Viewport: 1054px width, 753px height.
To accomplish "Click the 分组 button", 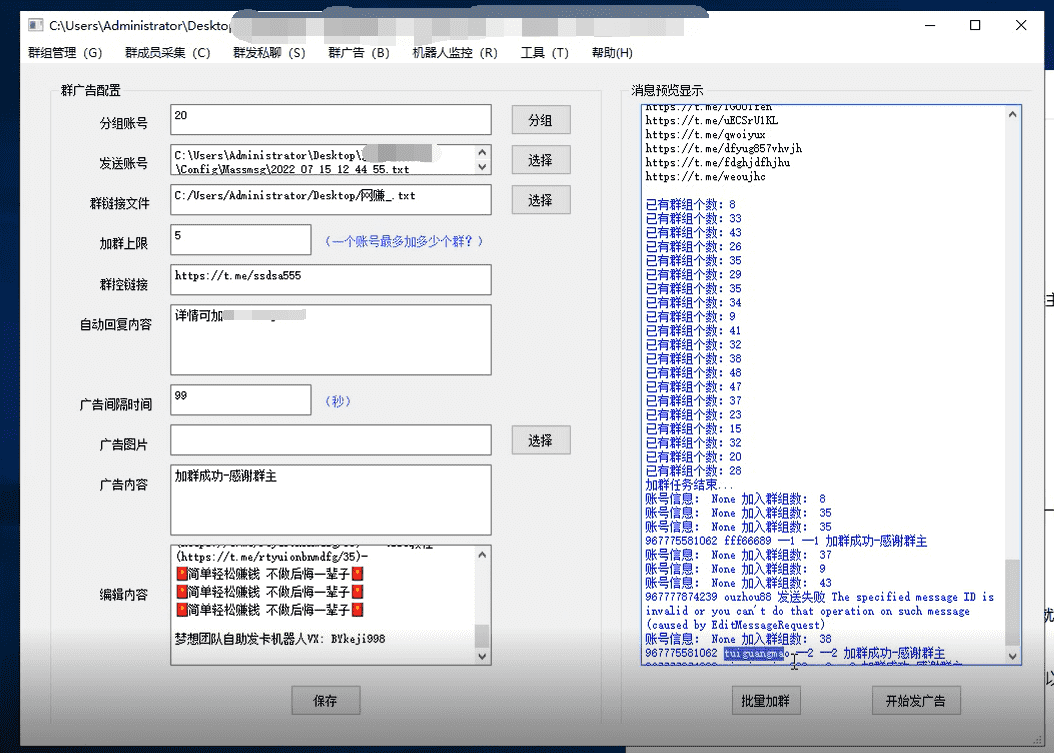I will tap(540, 120).
